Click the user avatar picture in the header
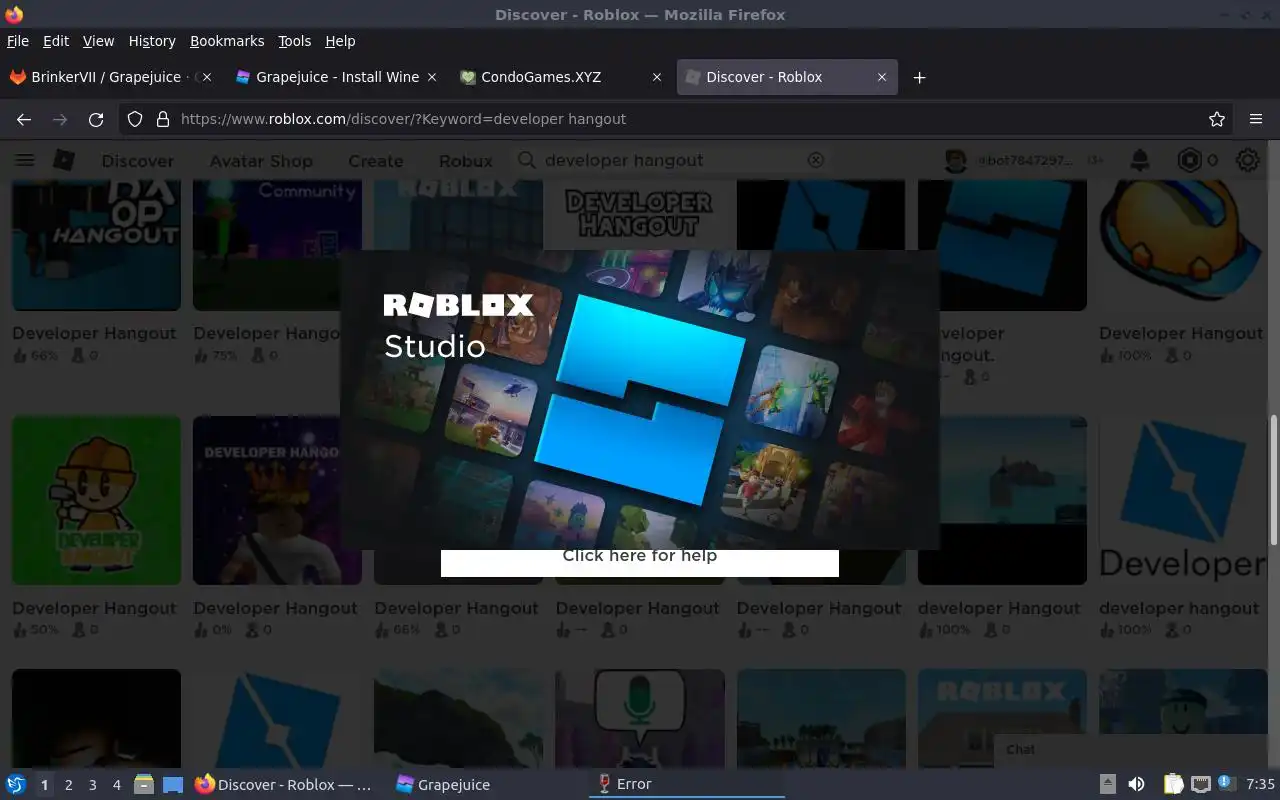 956,160
